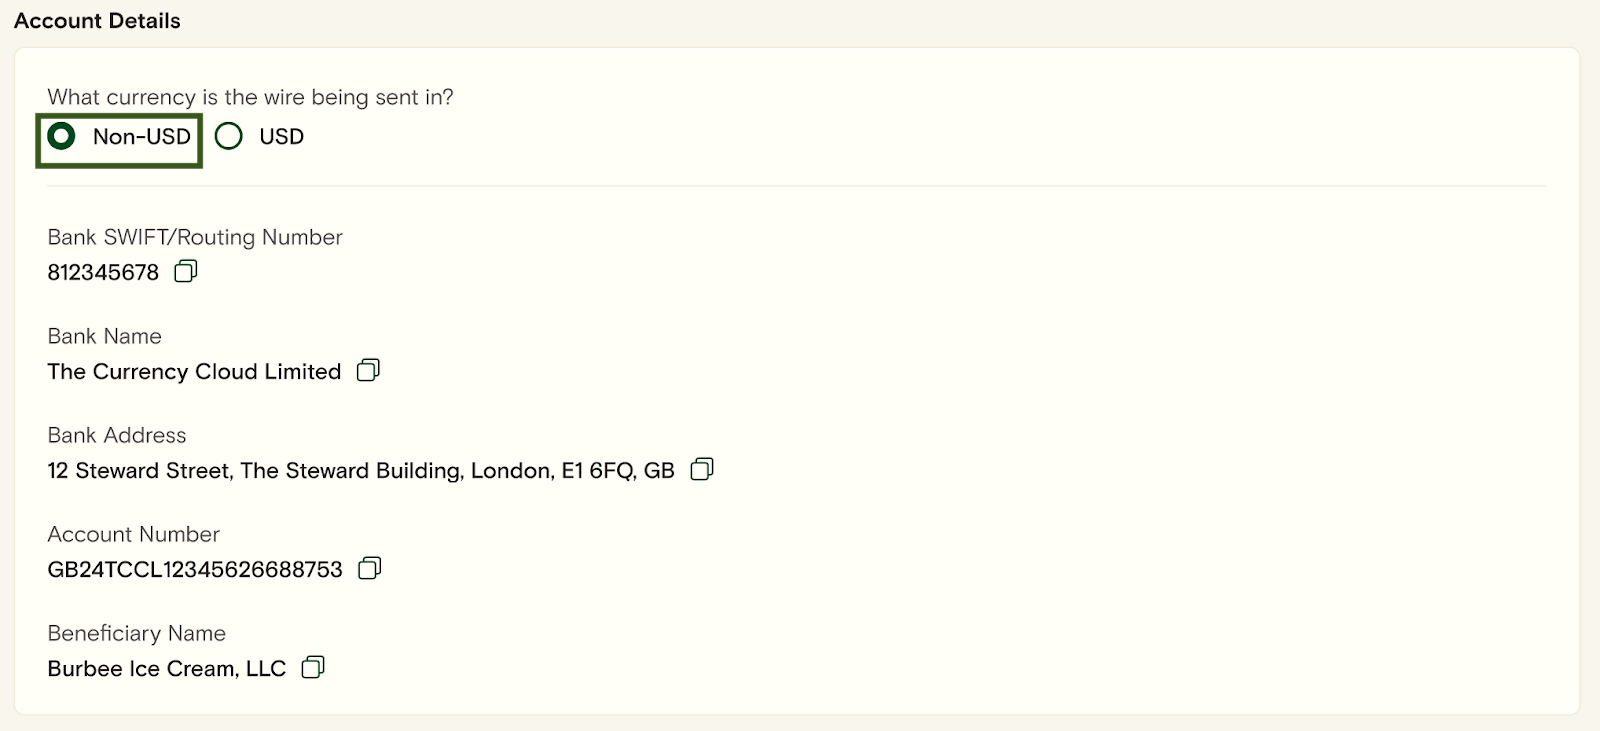The image size is (1600, 731).
Task: Click the USD currency label
Action: 282,137
